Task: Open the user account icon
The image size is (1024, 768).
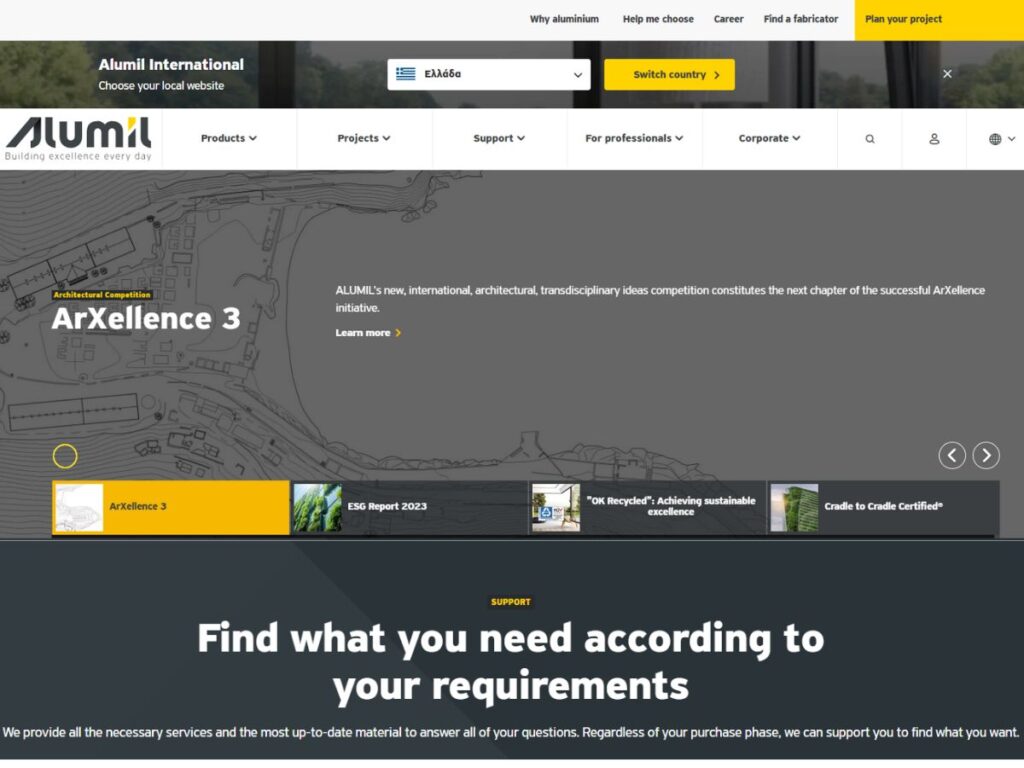Action: click(x=934, y=139)
